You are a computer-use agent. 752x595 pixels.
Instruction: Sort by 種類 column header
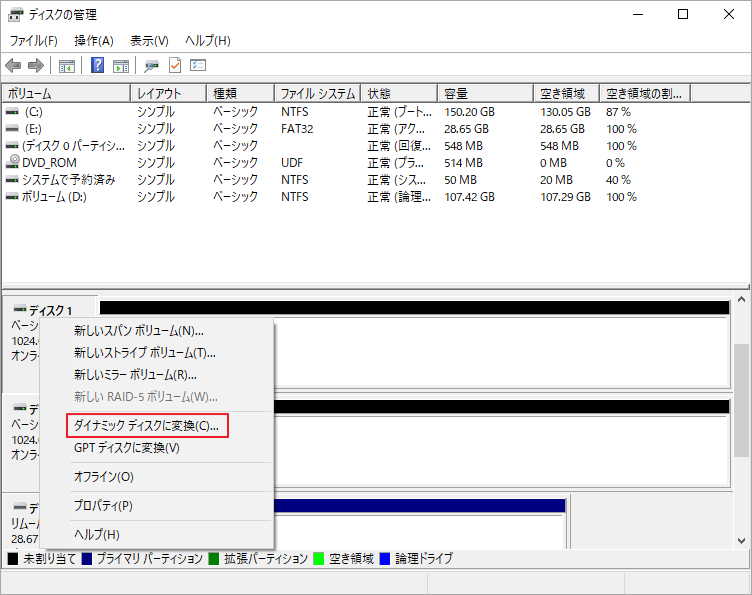coord(241,93)
